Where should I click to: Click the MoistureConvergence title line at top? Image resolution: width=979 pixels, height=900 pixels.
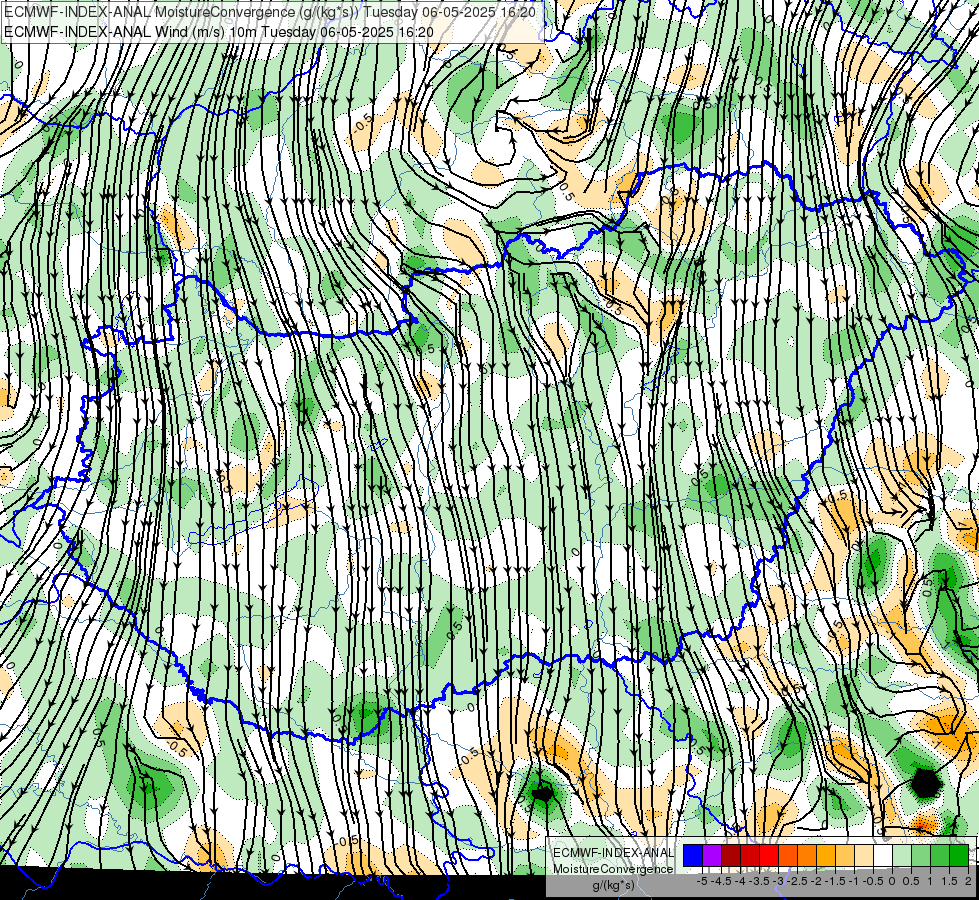point(270,12)
